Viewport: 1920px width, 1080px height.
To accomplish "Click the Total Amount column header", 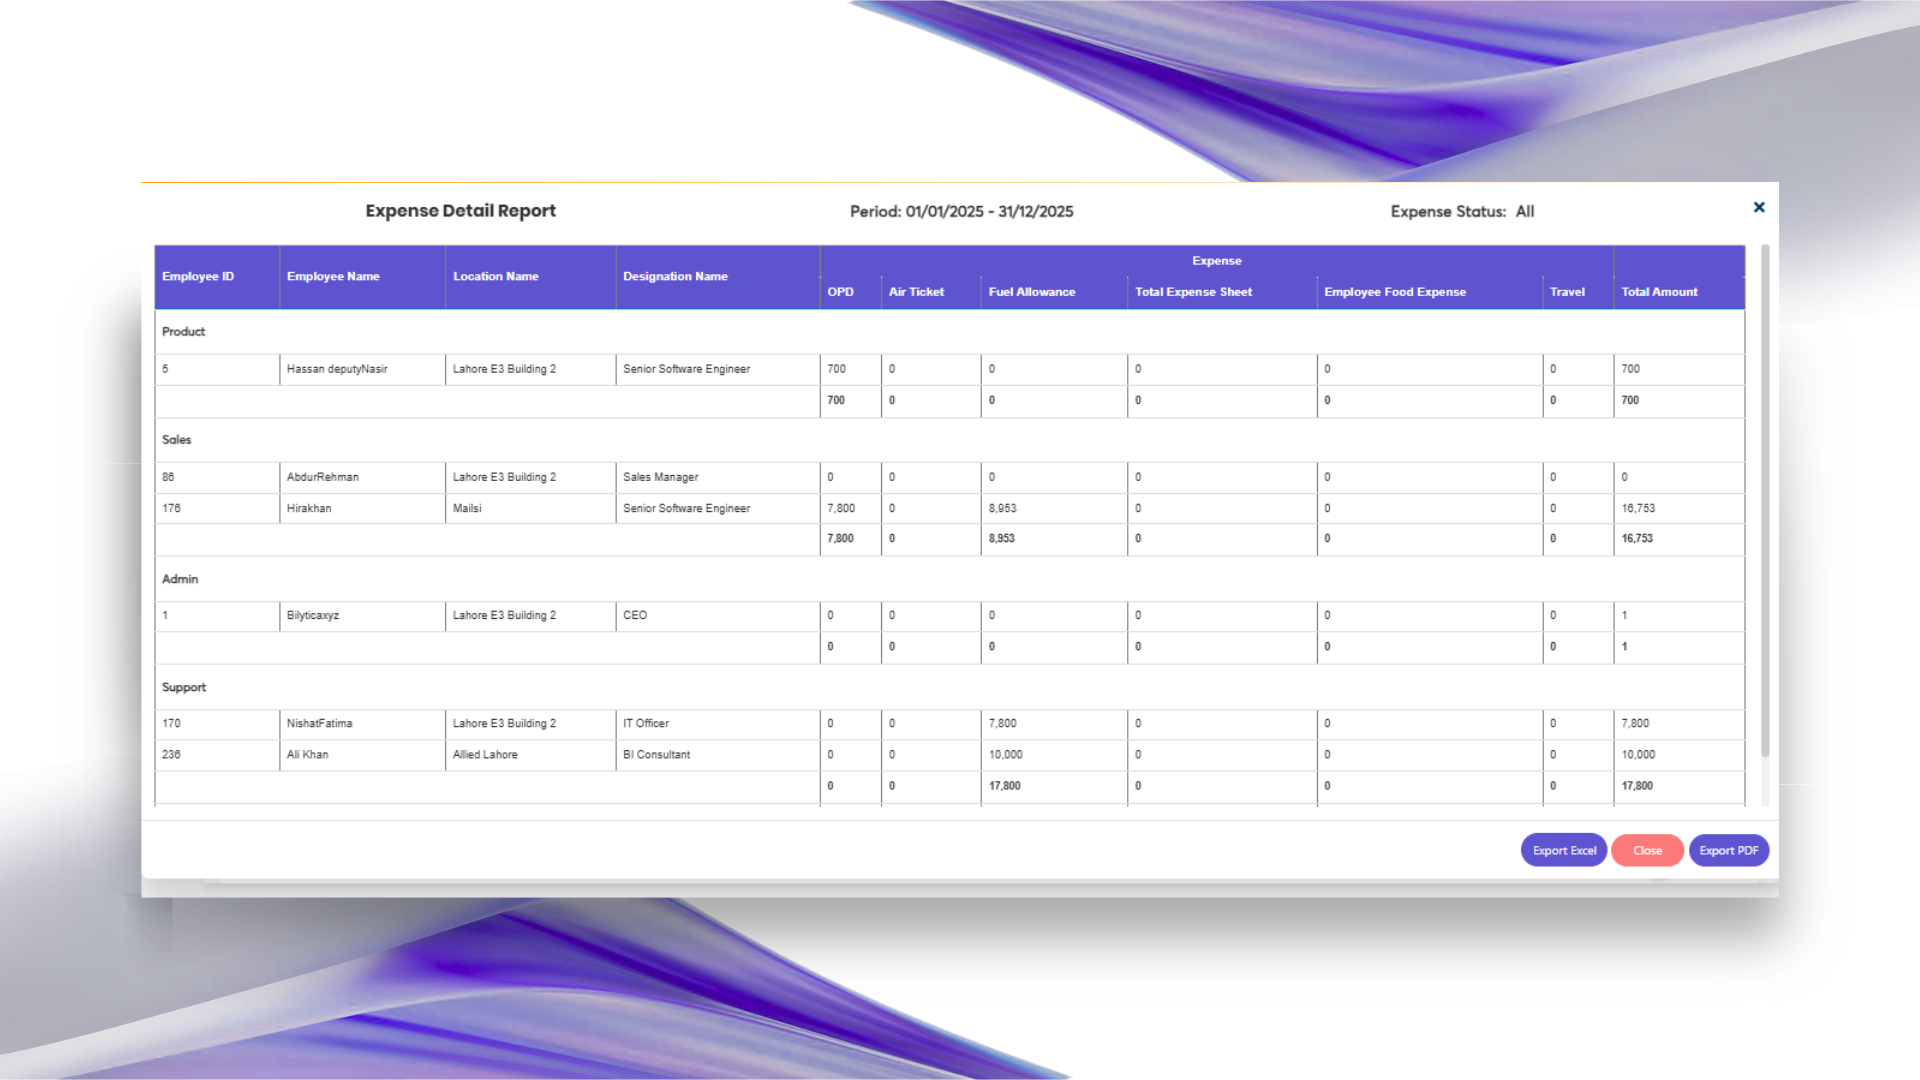I will (1659, 292).
